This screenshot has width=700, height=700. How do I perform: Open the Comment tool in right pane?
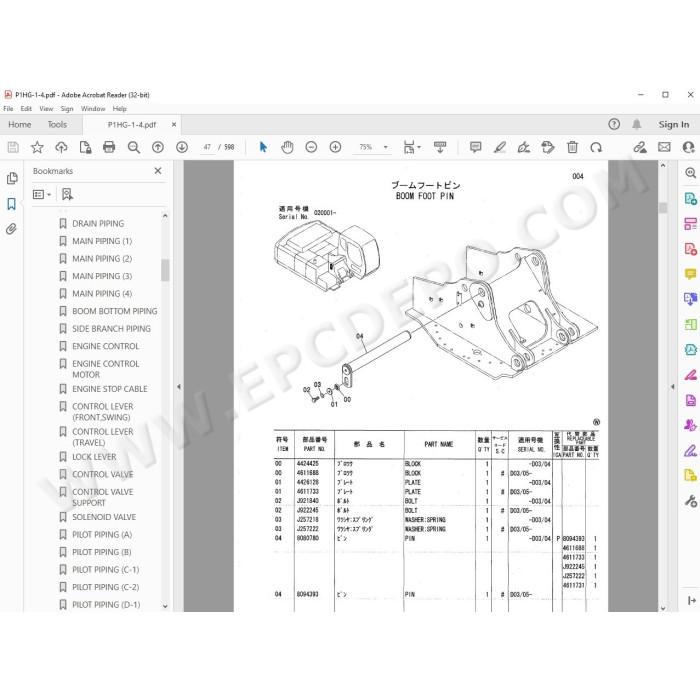690,273
